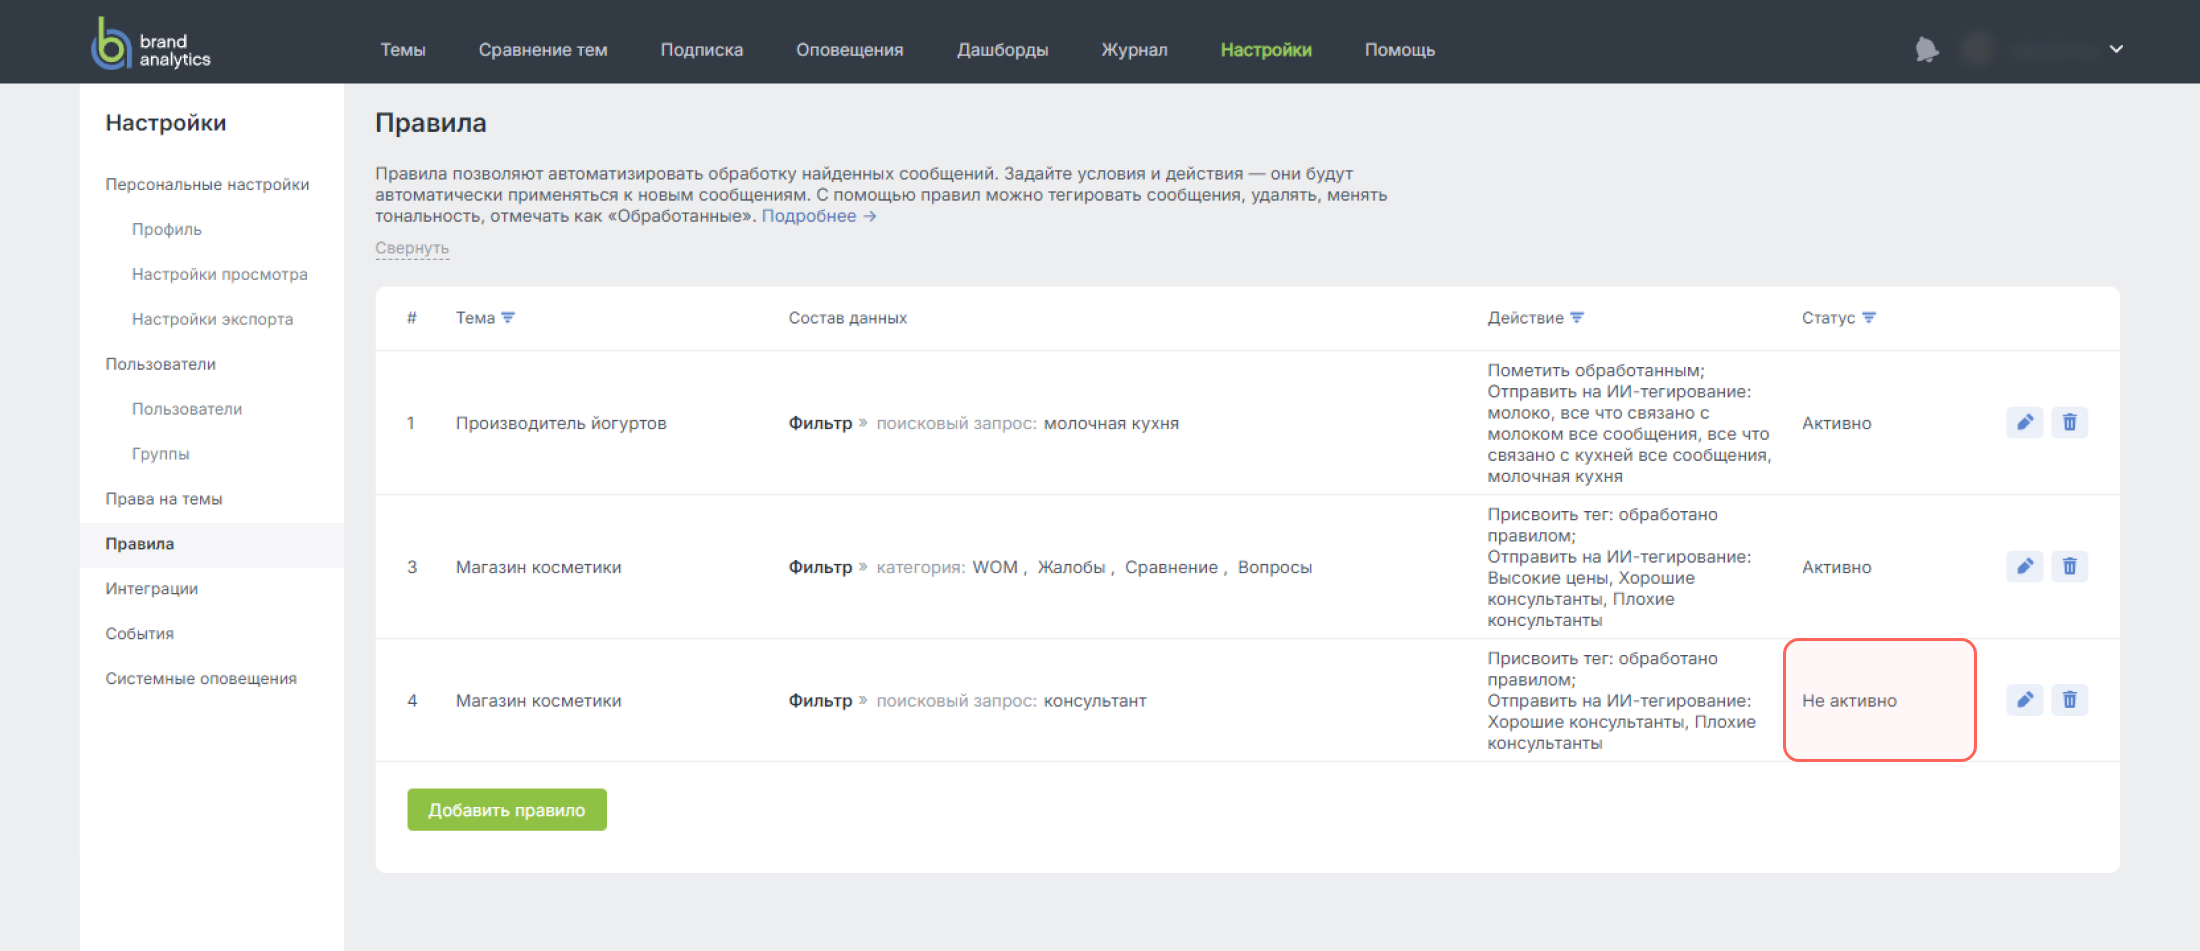Go to the Темы top menu
This screenshot has height=951, width=2200.
403,50
